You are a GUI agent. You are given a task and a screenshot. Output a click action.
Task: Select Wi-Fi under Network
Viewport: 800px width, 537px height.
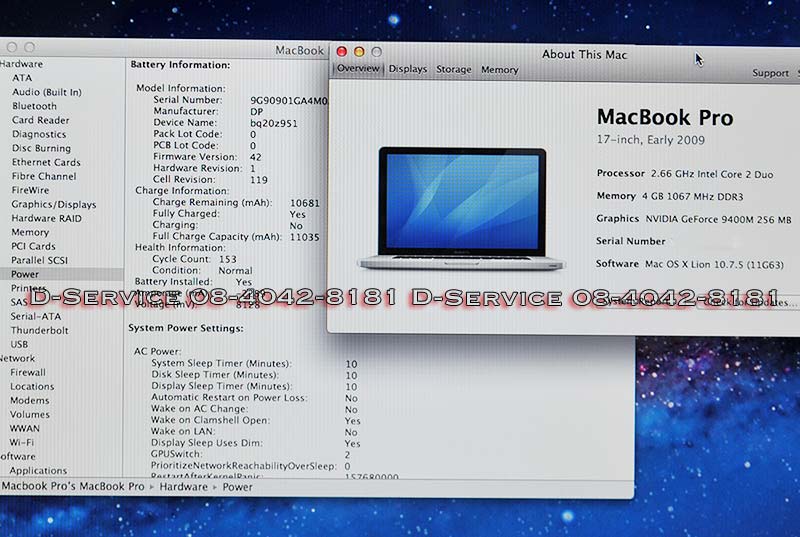click(x=24, y=442)
